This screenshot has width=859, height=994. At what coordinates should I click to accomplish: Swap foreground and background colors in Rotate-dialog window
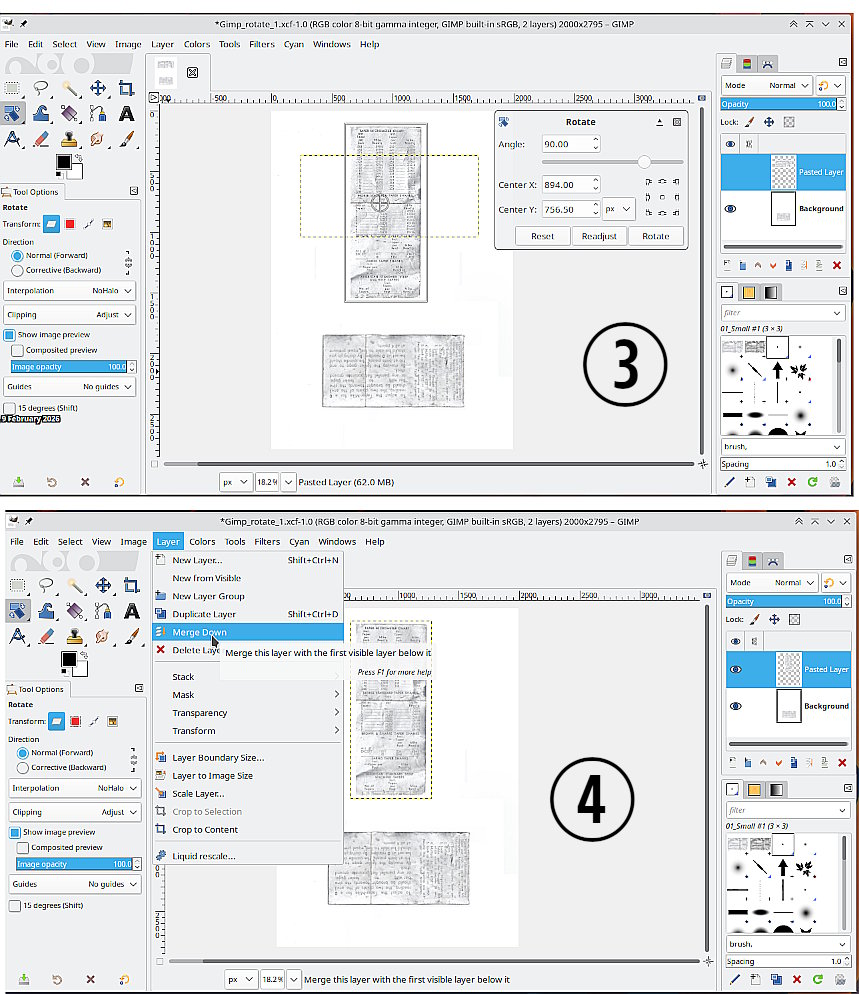(x=79, y=157)
